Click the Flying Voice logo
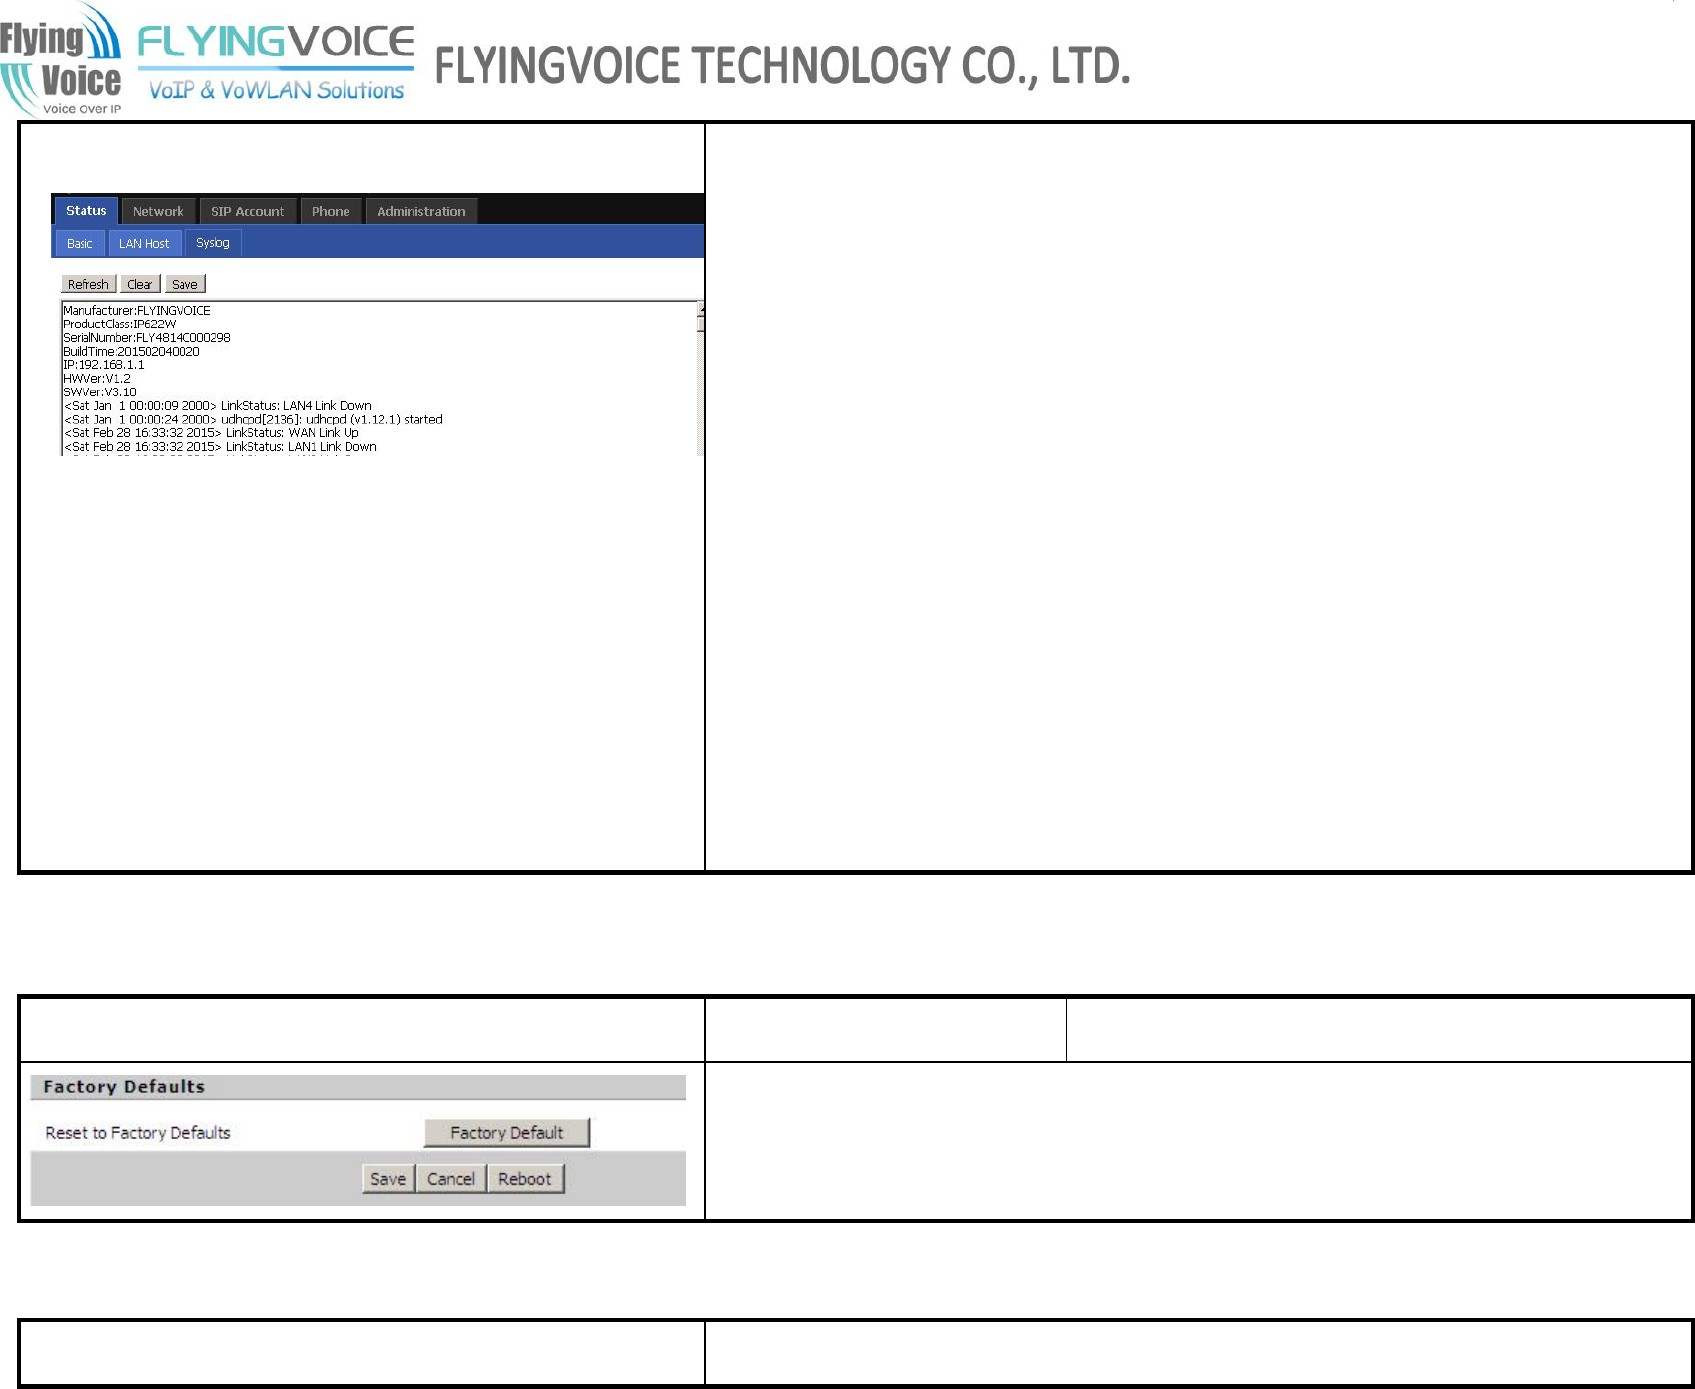 point(62,60)
